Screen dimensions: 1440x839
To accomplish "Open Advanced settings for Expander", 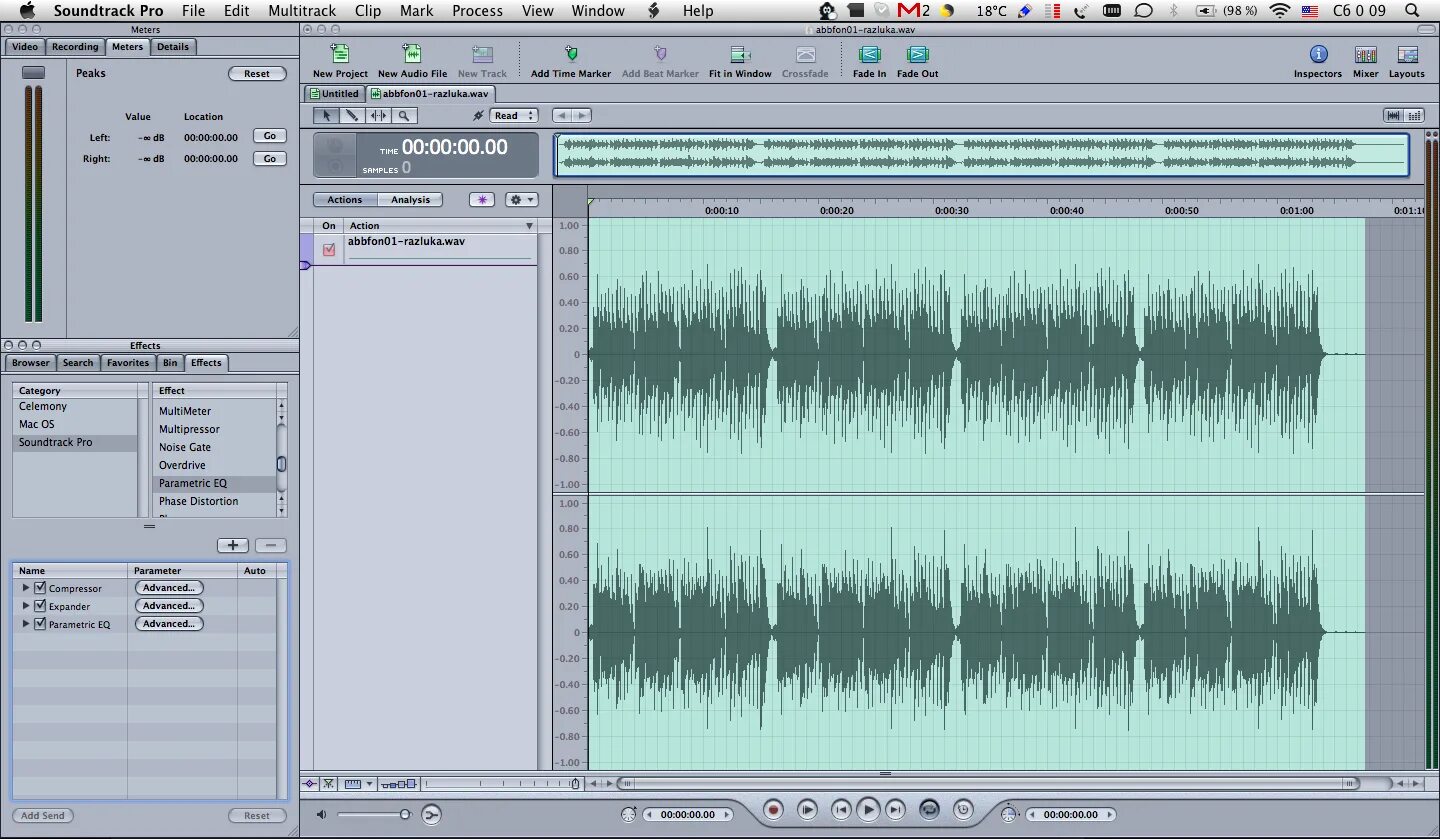I will 169,606.
